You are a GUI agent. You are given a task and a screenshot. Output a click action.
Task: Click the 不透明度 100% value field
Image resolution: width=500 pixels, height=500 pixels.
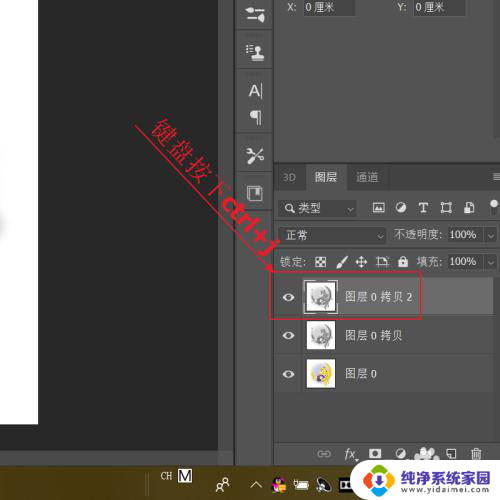coord(465,235)
